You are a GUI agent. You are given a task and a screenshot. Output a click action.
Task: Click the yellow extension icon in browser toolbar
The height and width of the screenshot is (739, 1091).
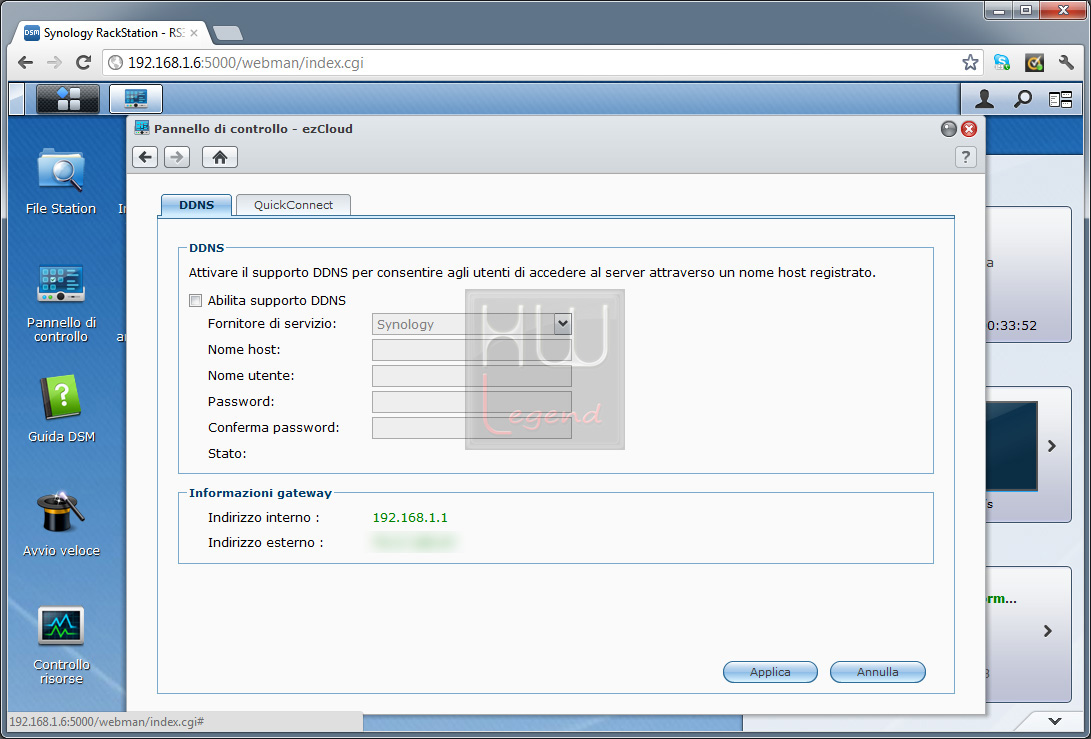[1034, 63]
